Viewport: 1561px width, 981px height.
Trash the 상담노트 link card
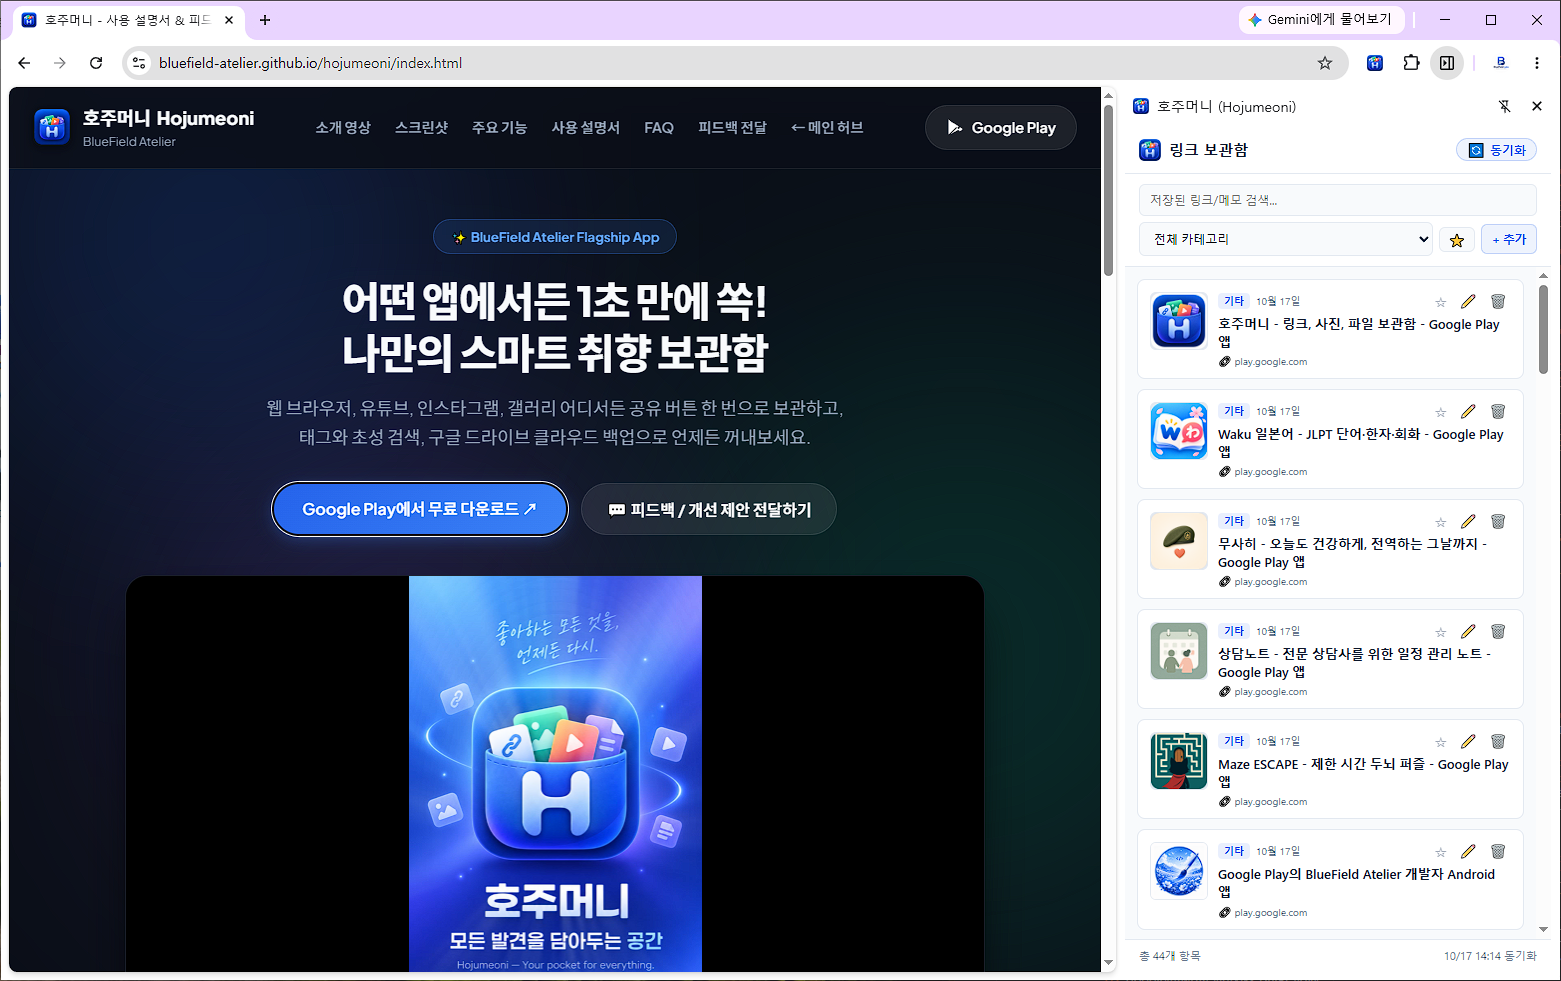pos(1498,631)
